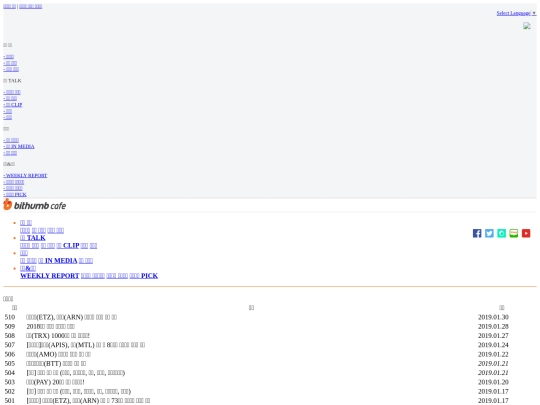
Task: Open post 501 about ETZ, ARN and 73
Action: (x=88, y=401)
